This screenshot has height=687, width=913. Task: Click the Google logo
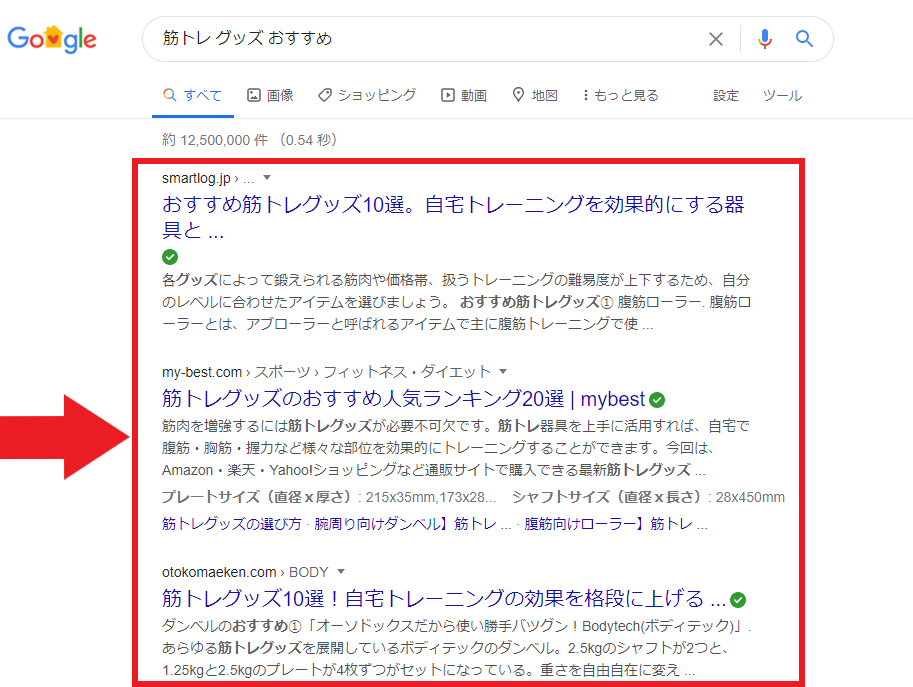click(x=52, y=39)
